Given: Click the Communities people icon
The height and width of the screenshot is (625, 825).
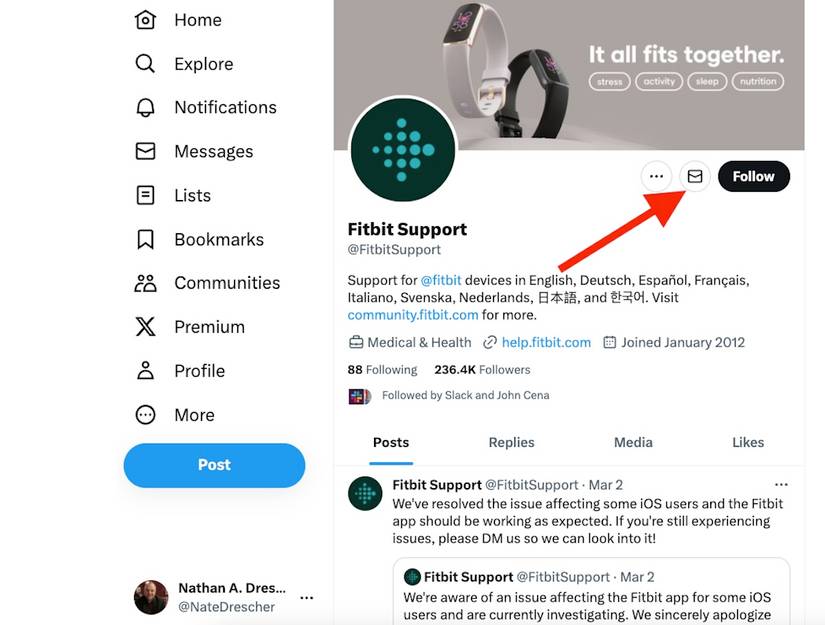Looking at the screenshot, I should [x=145, y=283].
